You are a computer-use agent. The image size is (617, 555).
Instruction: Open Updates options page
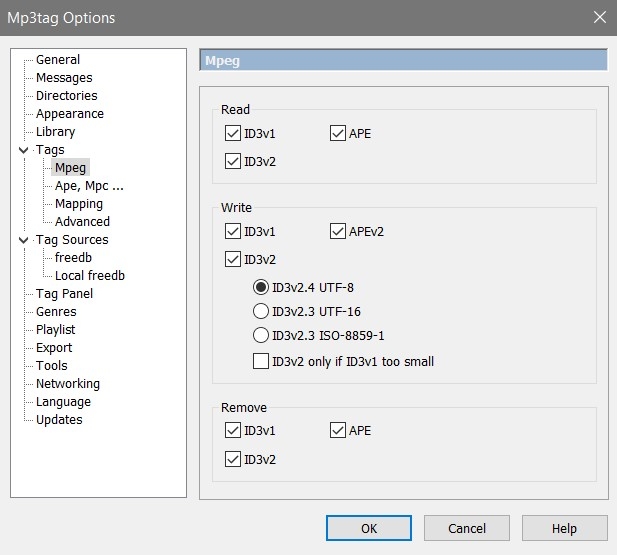click(59, 420)
